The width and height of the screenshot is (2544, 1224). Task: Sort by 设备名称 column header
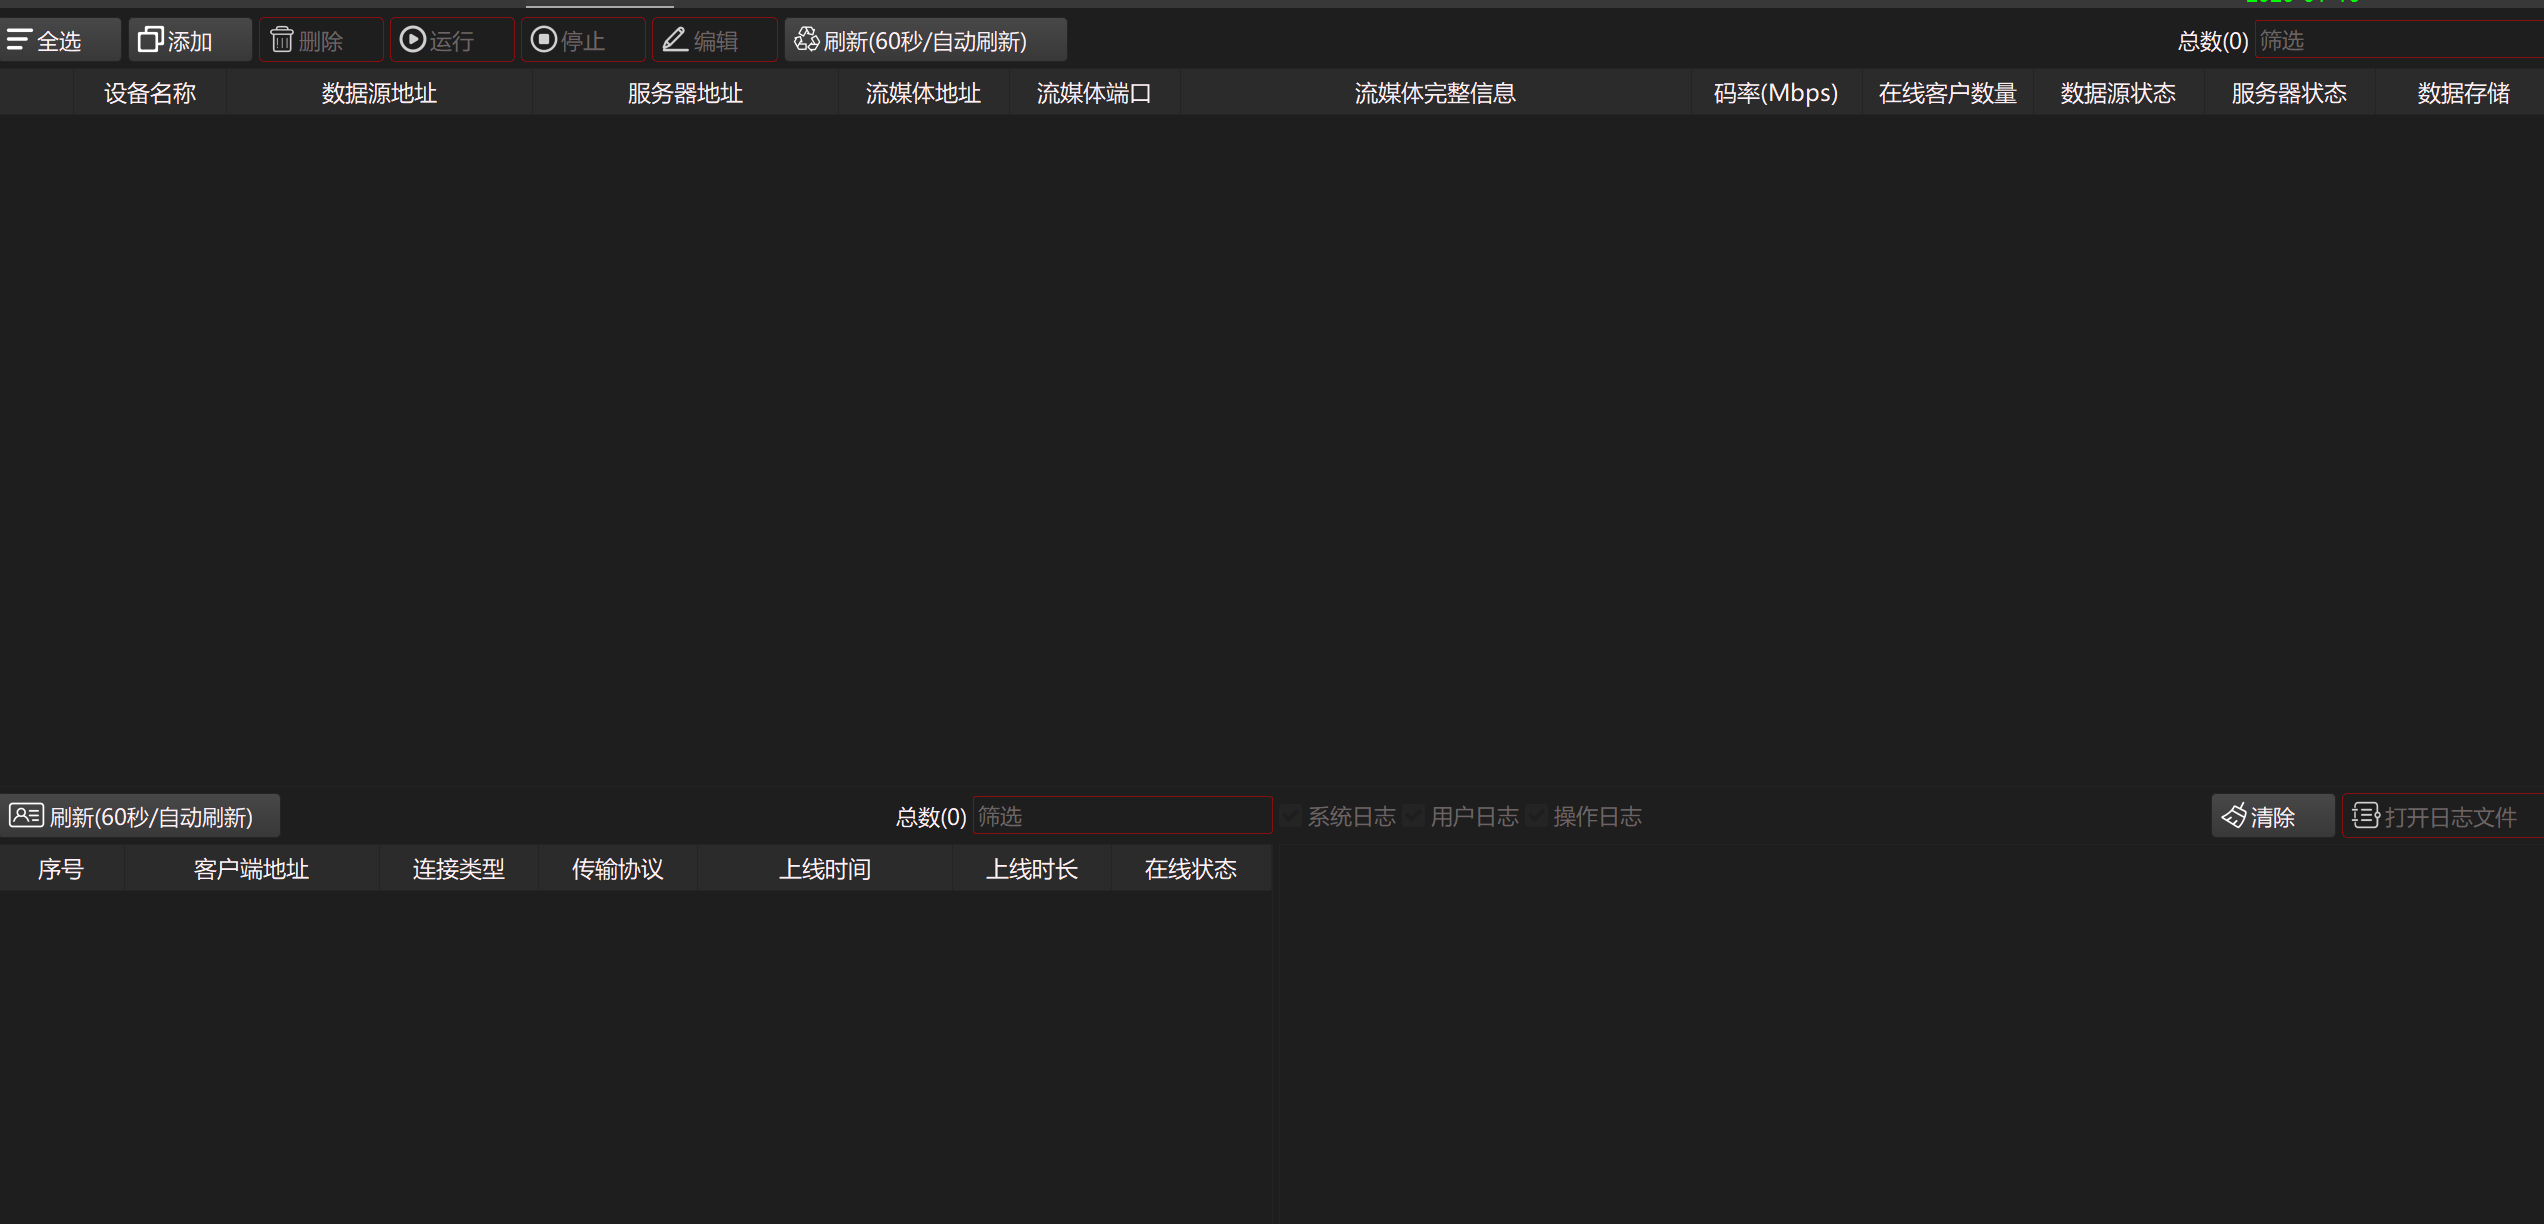(150, 93)
